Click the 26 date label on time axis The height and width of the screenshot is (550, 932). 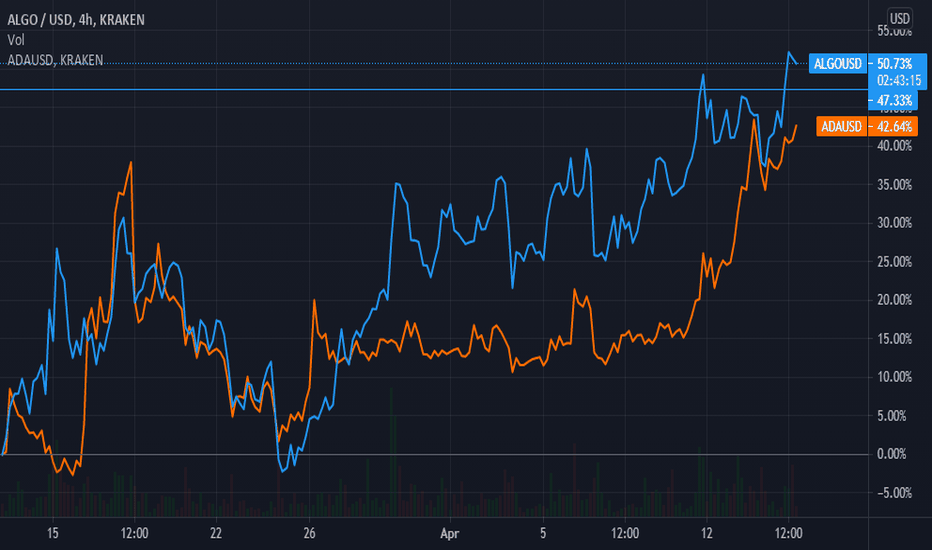(x=309, y=533)
